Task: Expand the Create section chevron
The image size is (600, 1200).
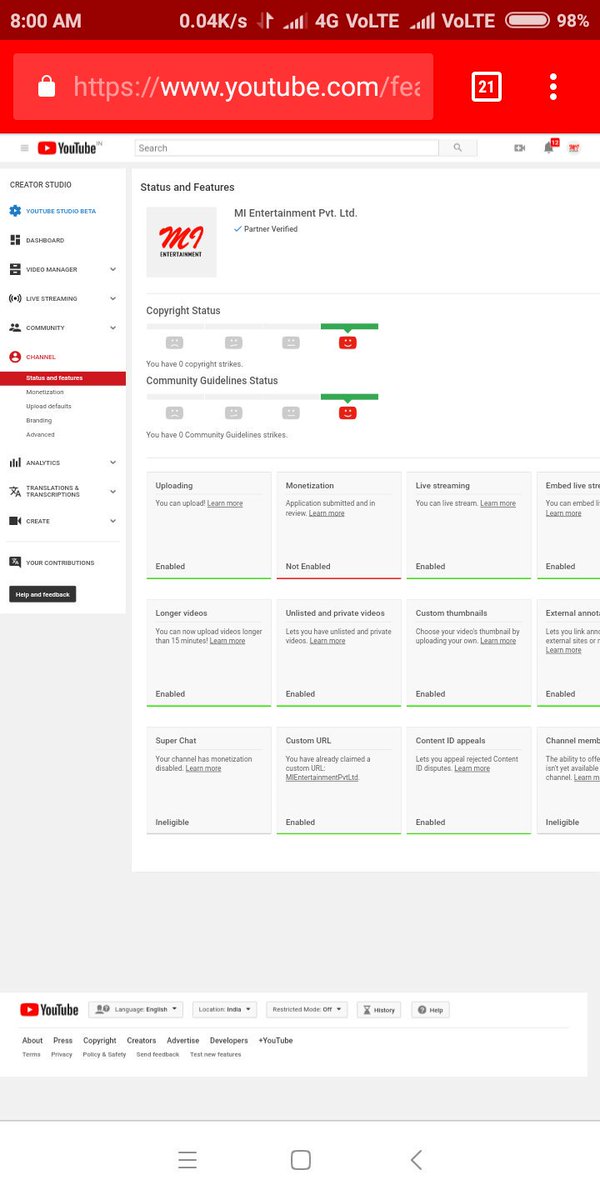Action: tap(113, 521)
